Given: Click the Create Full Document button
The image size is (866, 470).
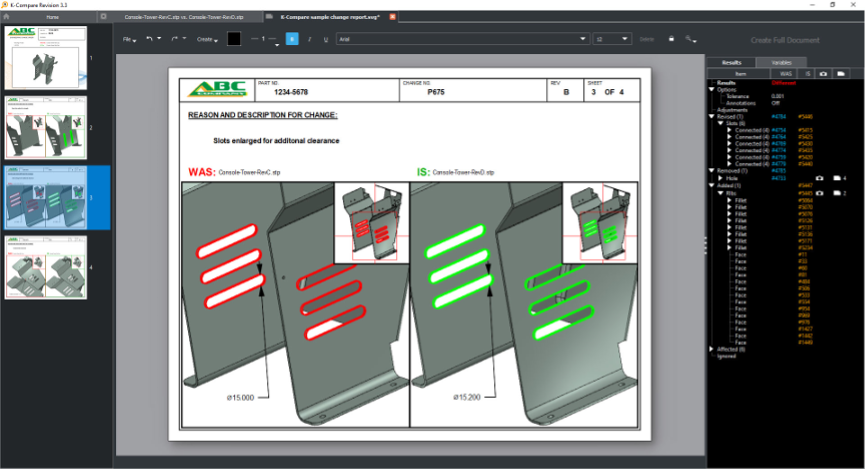Looking at the screenshot, I should click(x=784, y=40).
